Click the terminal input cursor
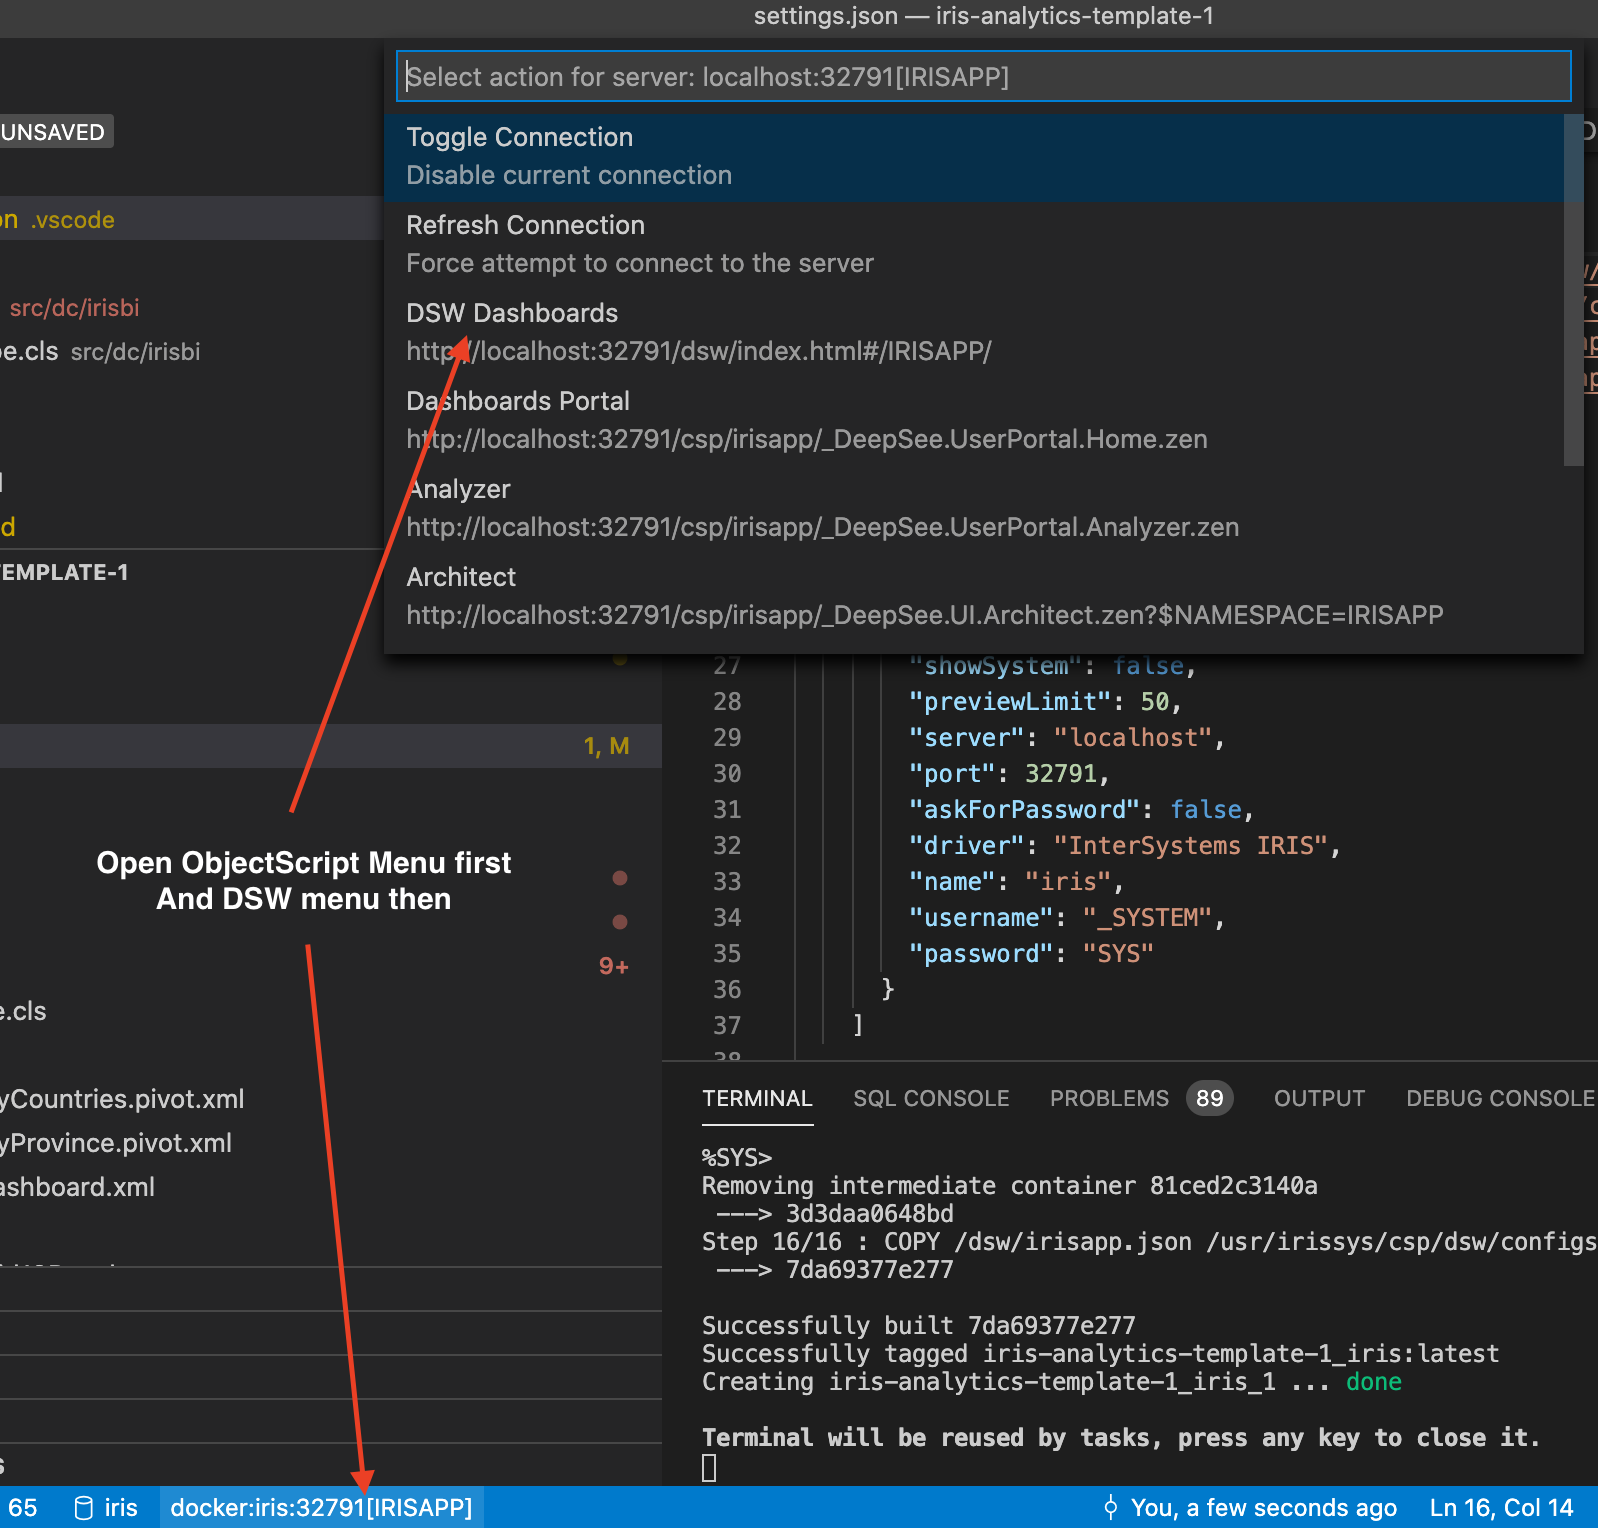The width and height of the screenshot is (1598, 1528). click(709, 1468)
